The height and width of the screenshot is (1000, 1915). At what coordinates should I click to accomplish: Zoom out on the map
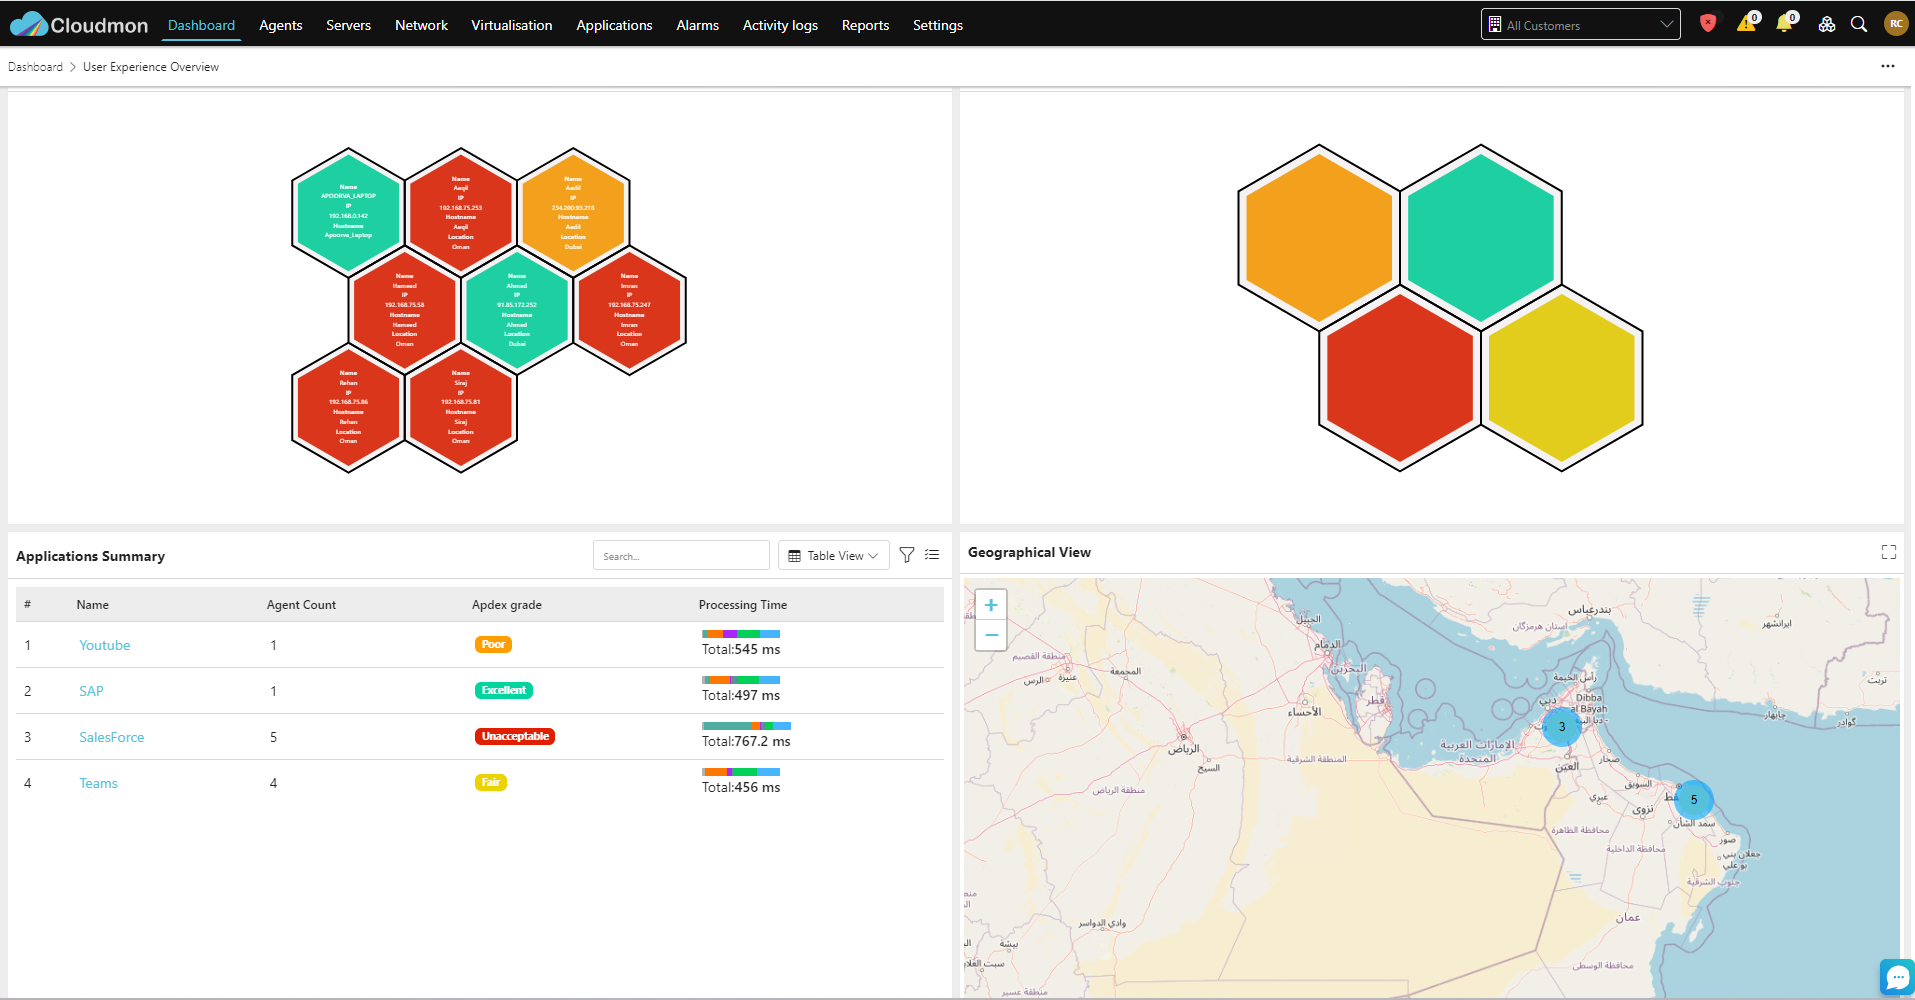tap(991, 635)
